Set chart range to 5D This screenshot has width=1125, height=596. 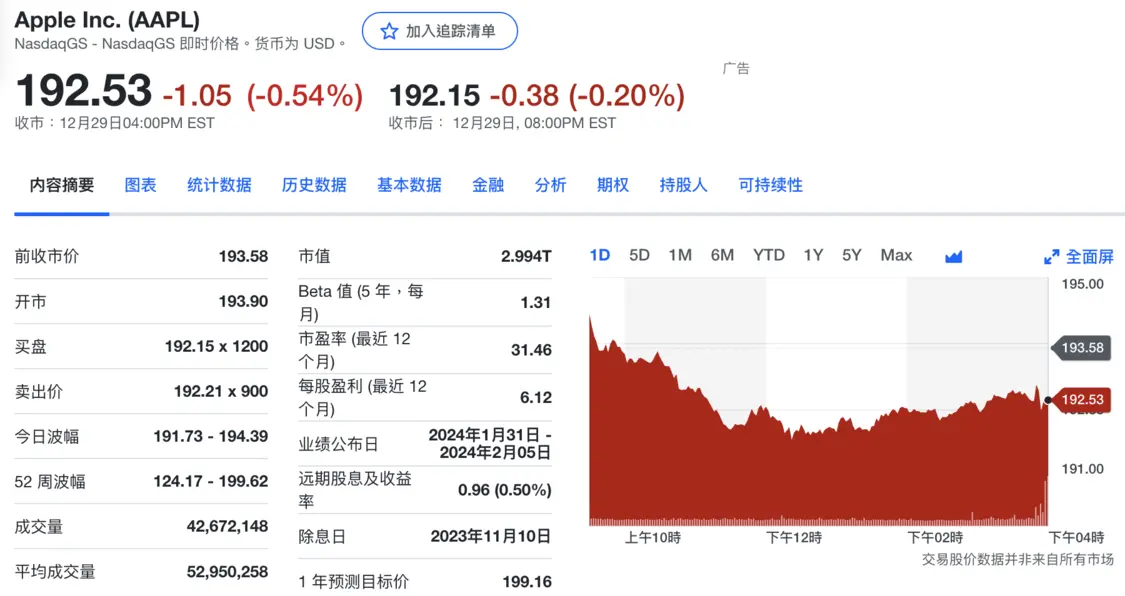639,255
